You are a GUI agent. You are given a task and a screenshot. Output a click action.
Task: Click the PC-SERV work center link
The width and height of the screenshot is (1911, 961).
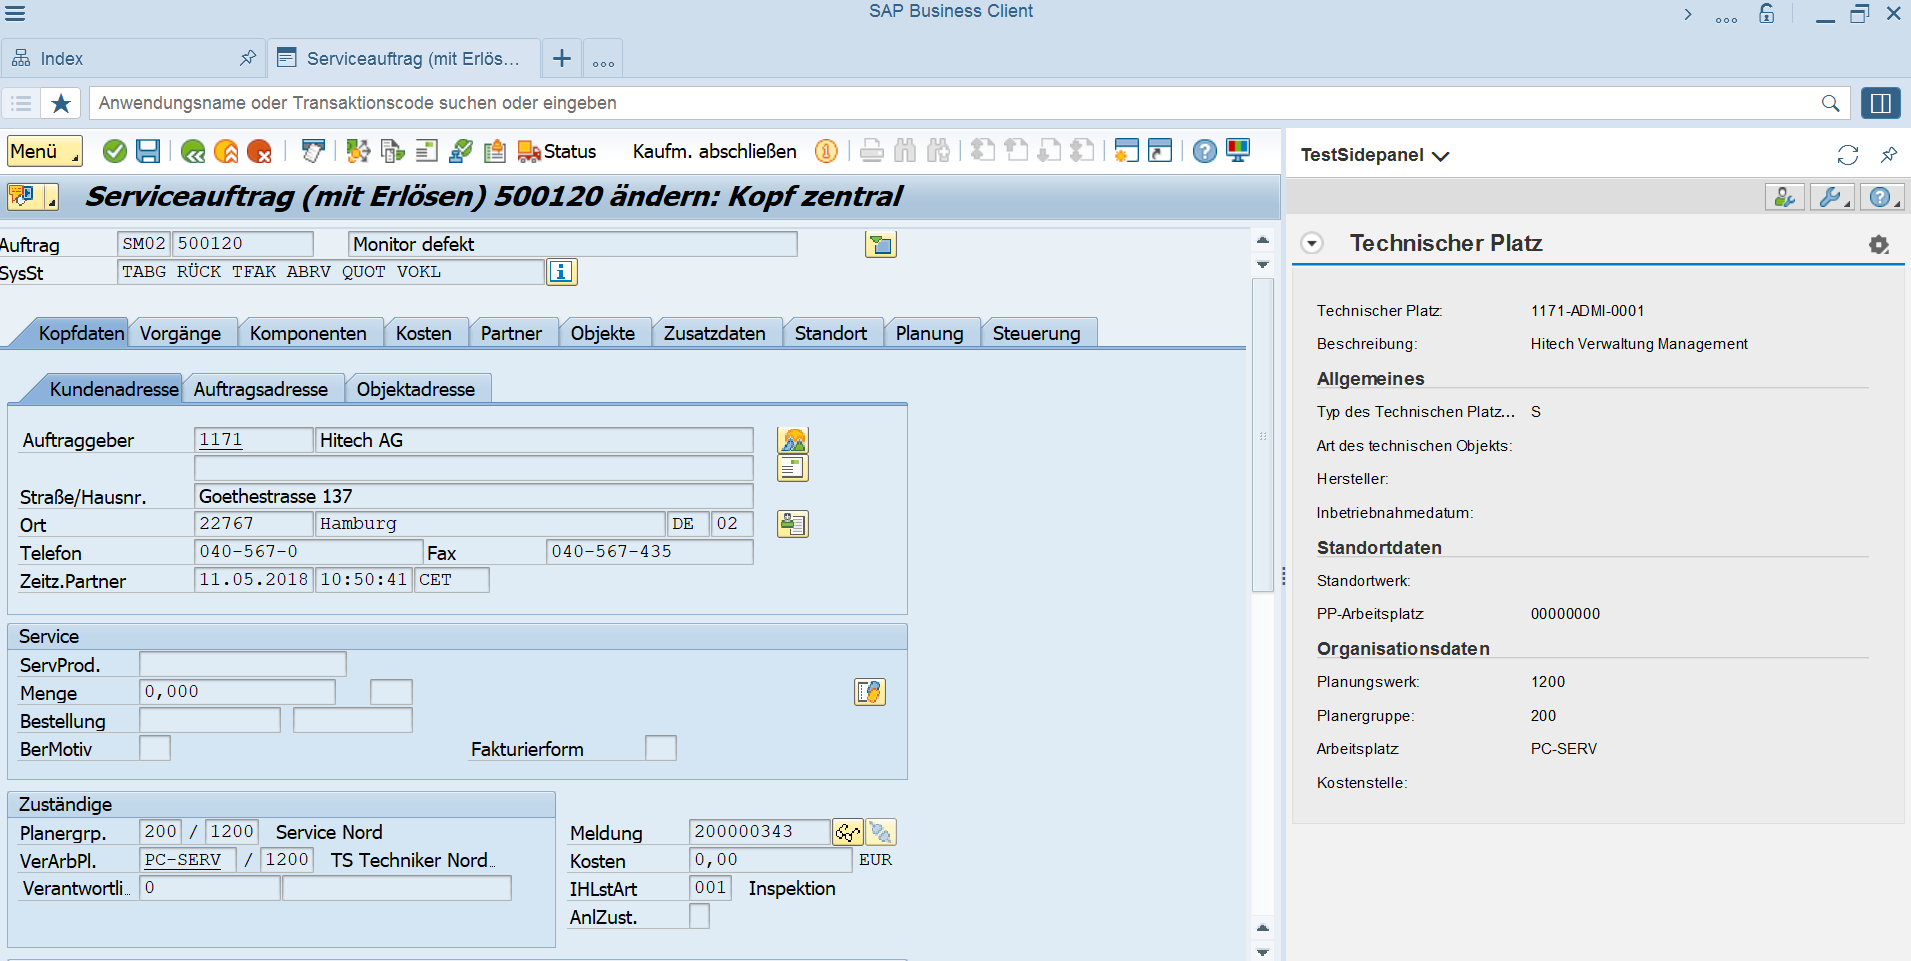183,860
